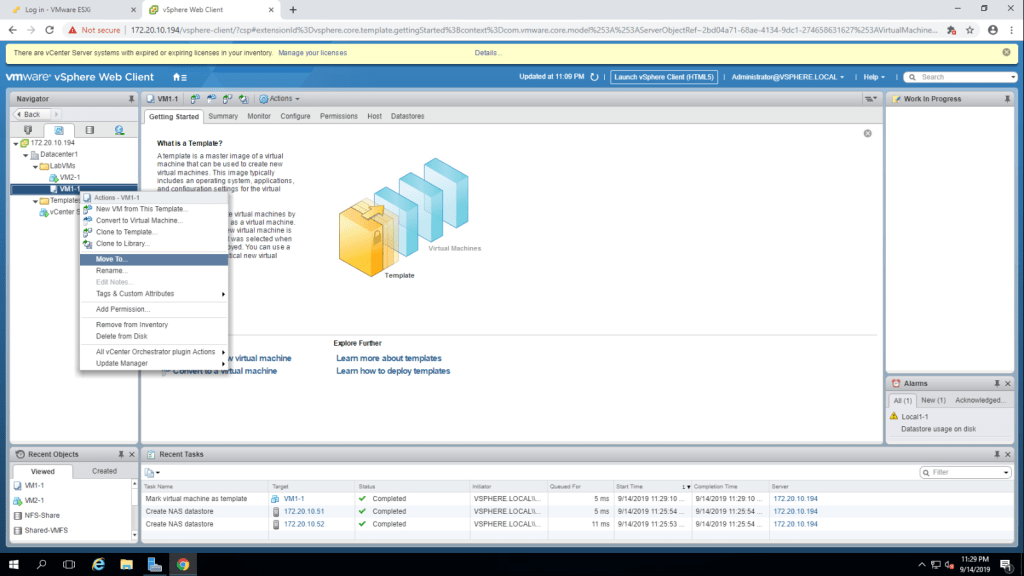Select Clone to Library from context menu
Image resolution: width=1024 pixels, height=576 pixels.
123,243
